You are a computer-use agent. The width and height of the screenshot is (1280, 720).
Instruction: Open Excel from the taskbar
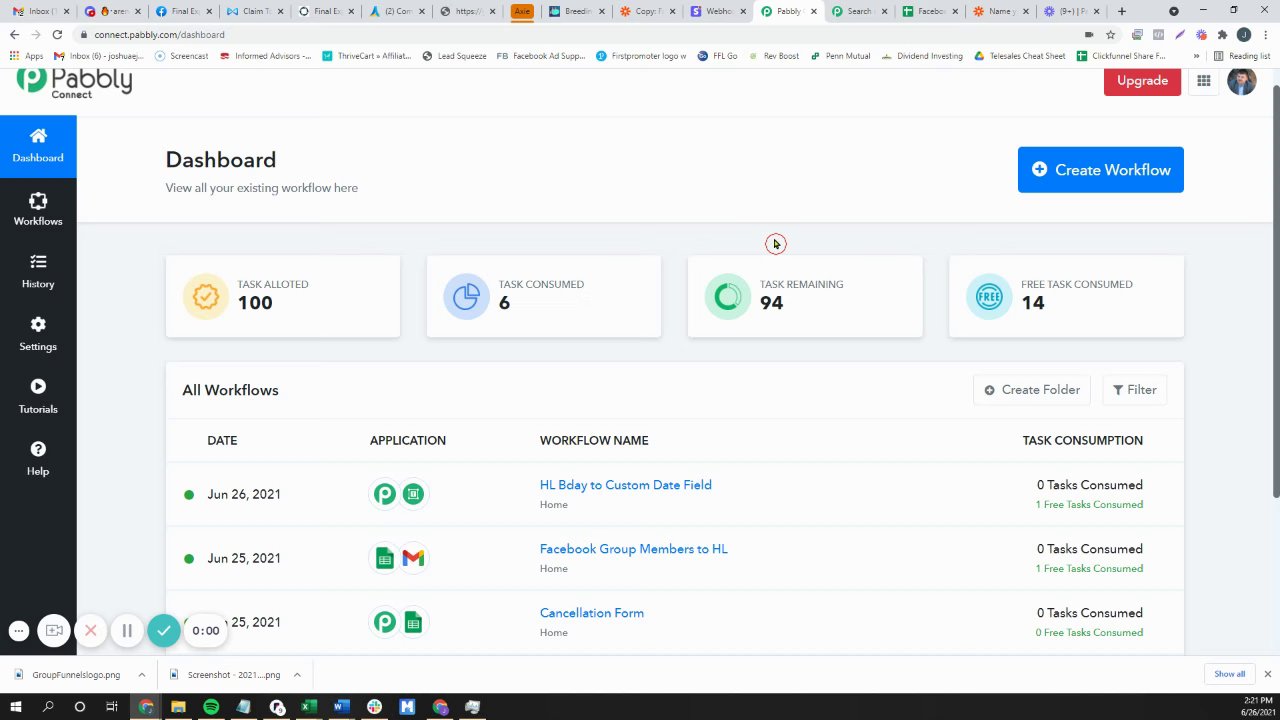pos(309,707)
